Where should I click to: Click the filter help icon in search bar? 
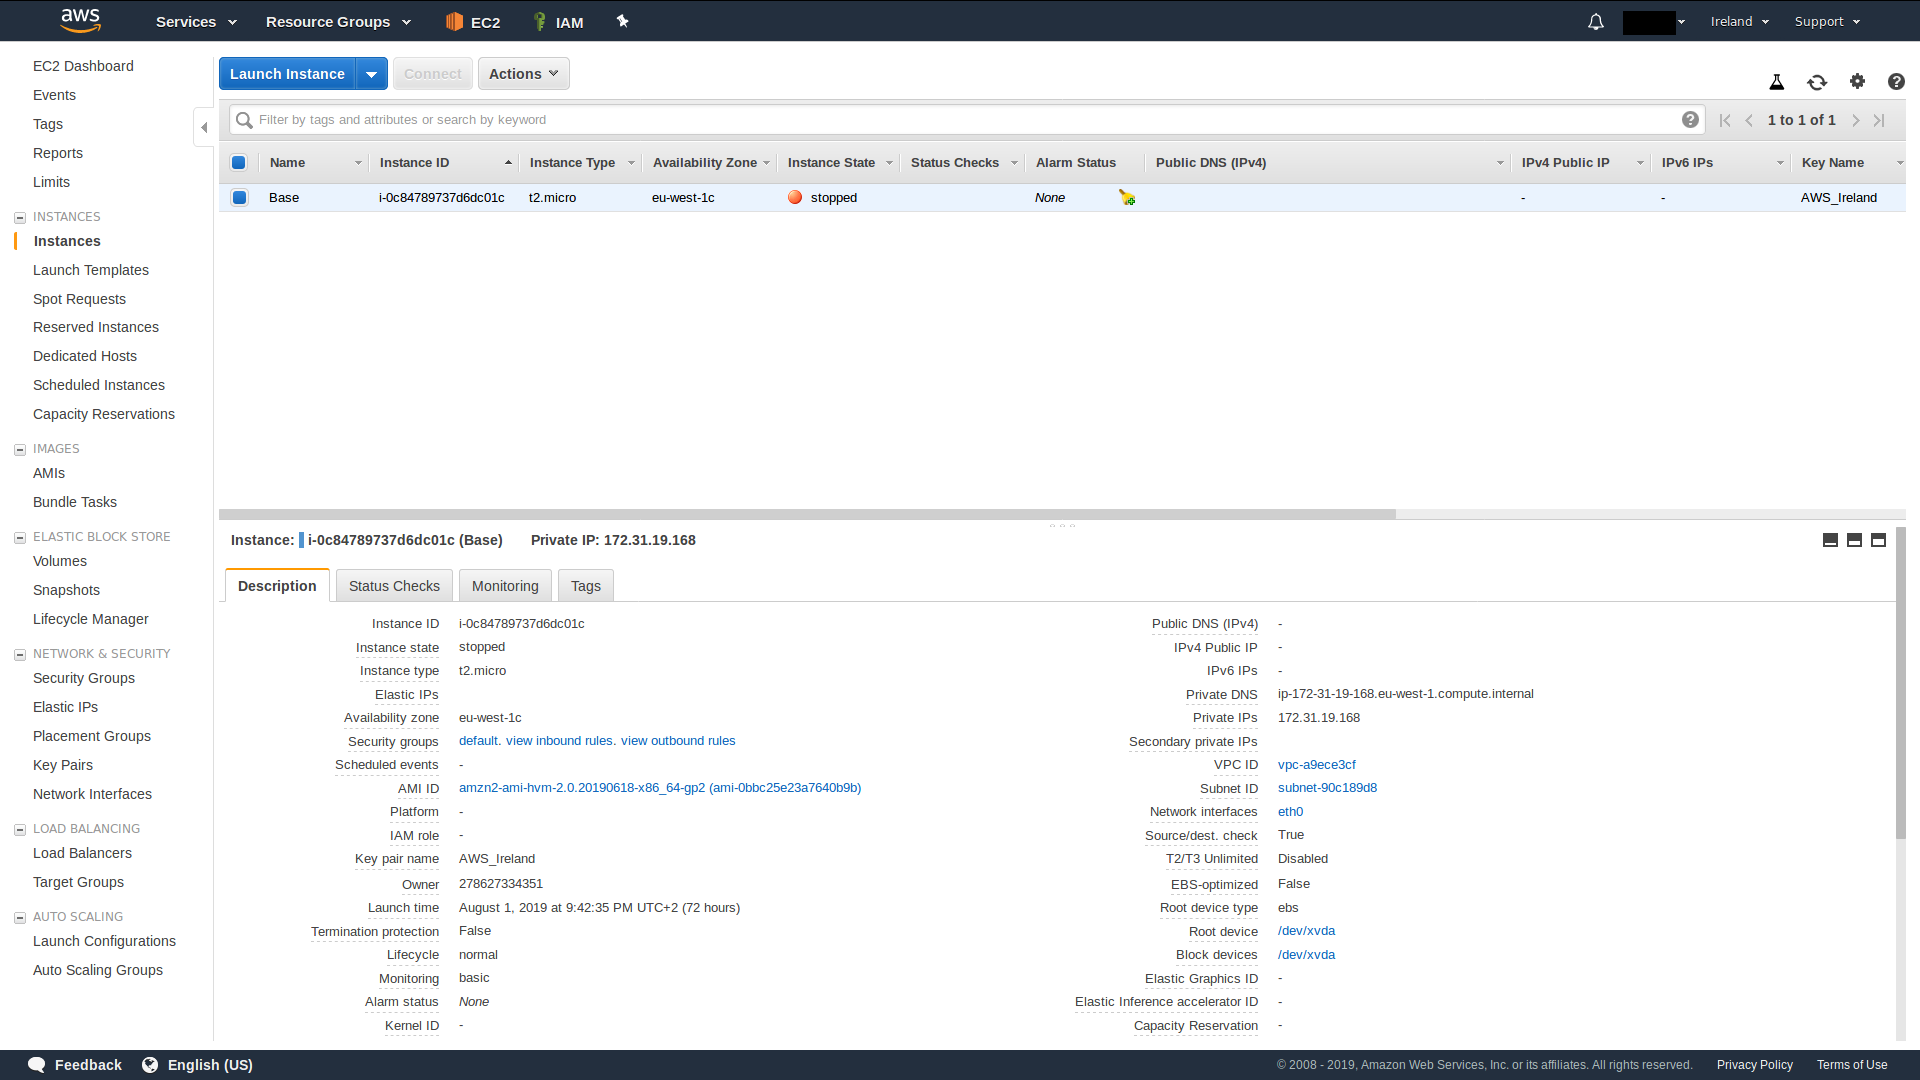[1690, 120]
